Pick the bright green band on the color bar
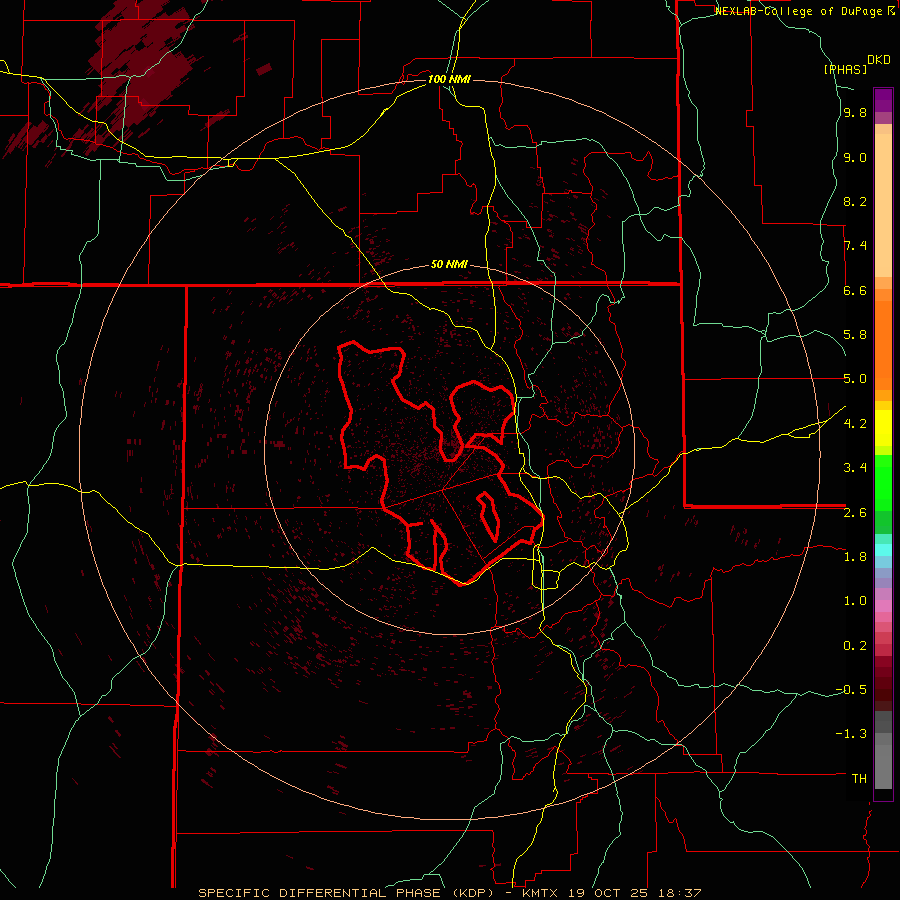 tap(883, 482)
